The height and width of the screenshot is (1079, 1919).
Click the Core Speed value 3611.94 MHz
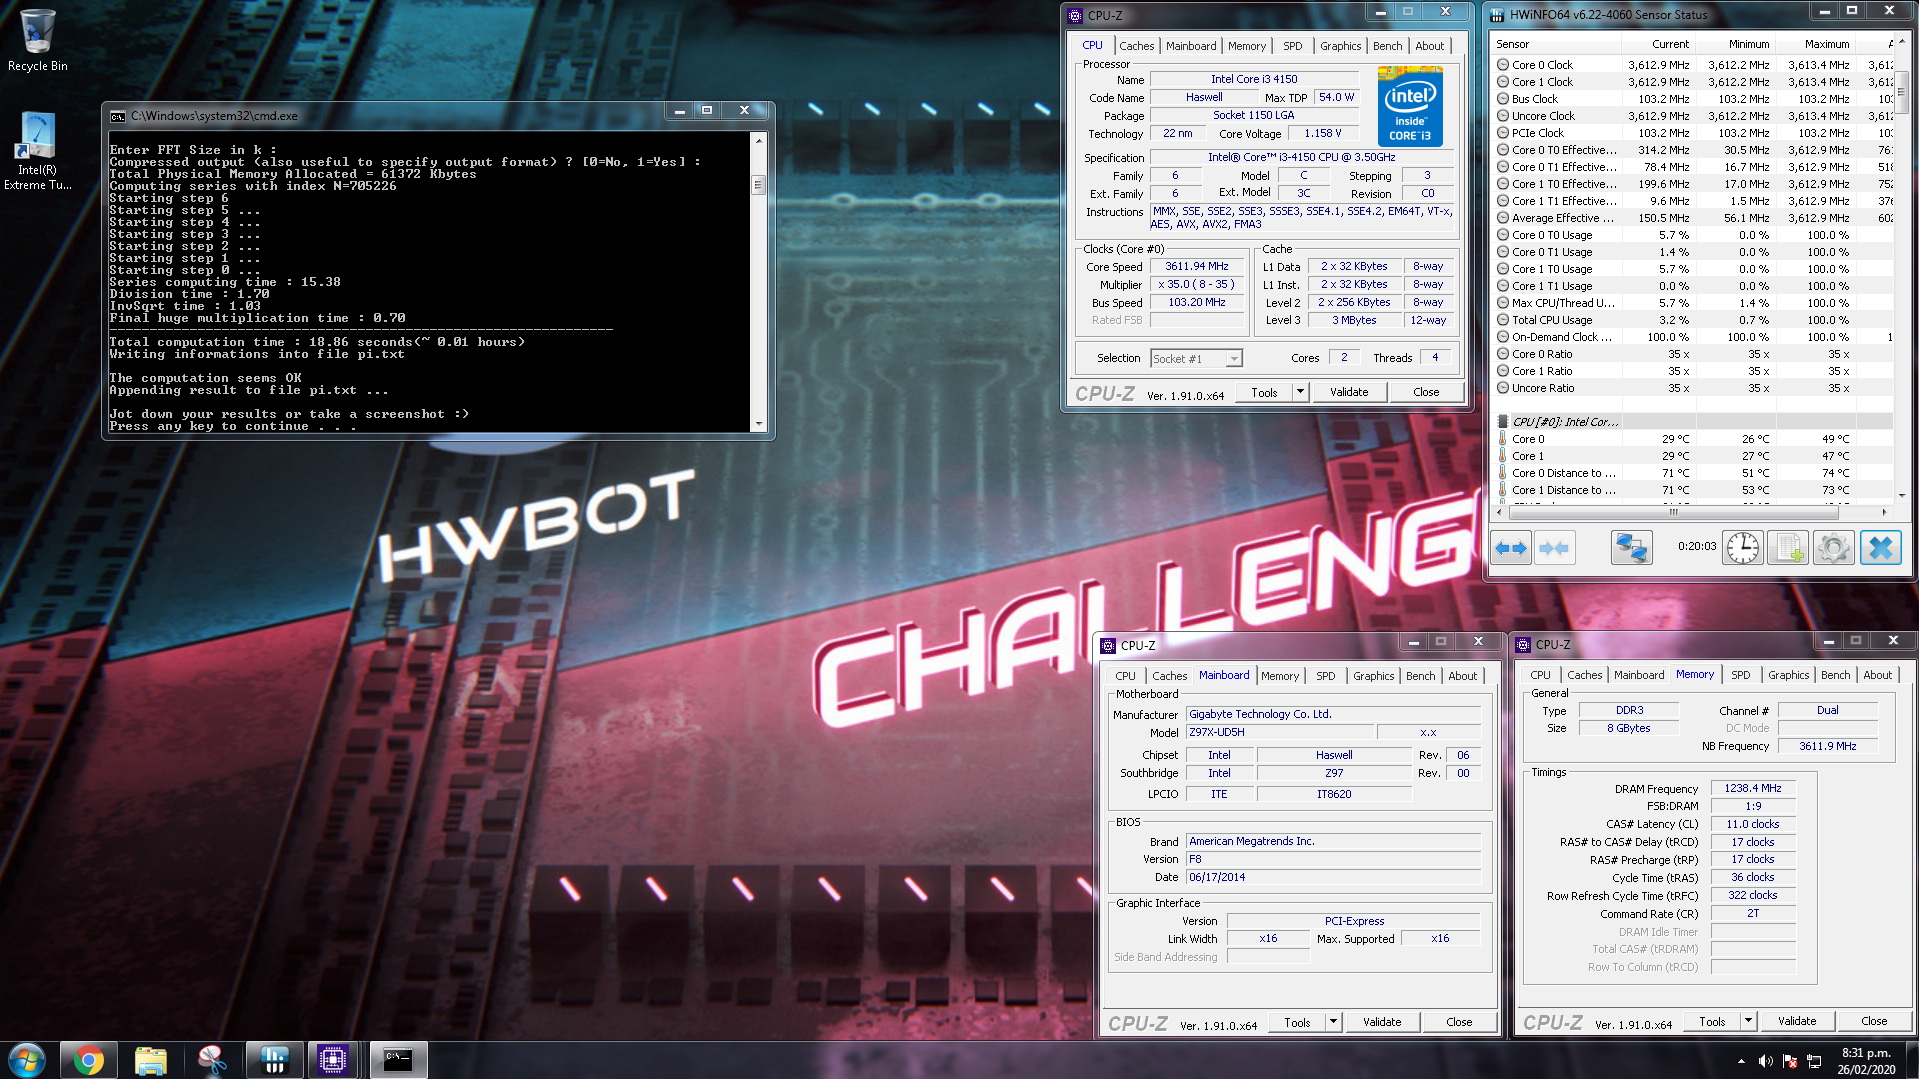[1196, 267]
